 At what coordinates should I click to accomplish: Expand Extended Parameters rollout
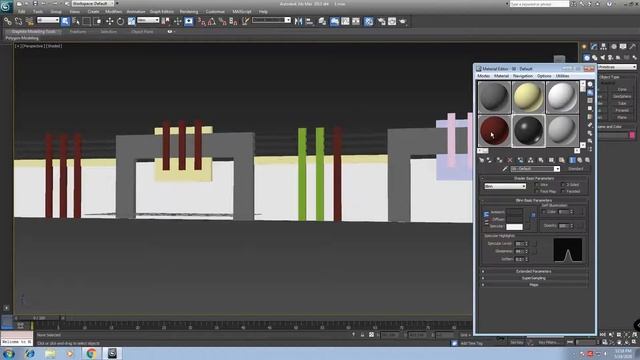pos(534,271)
